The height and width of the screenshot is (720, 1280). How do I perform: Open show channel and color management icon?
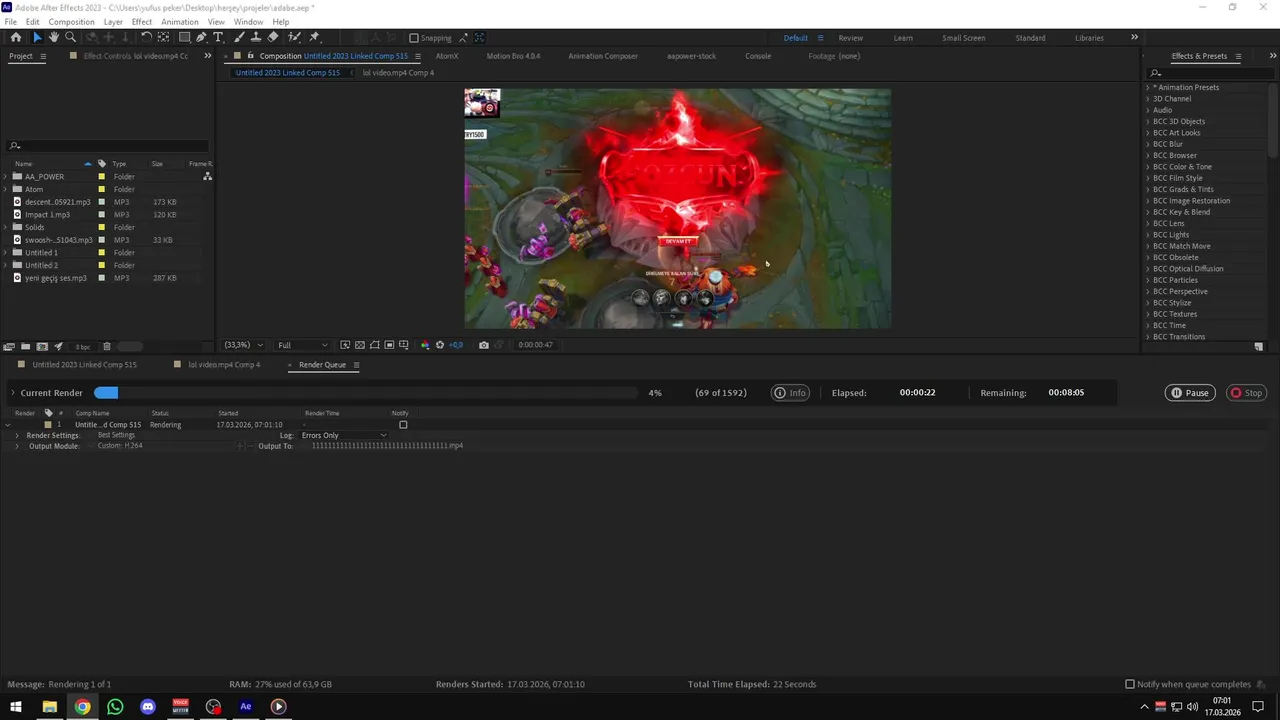coord(425,345)
